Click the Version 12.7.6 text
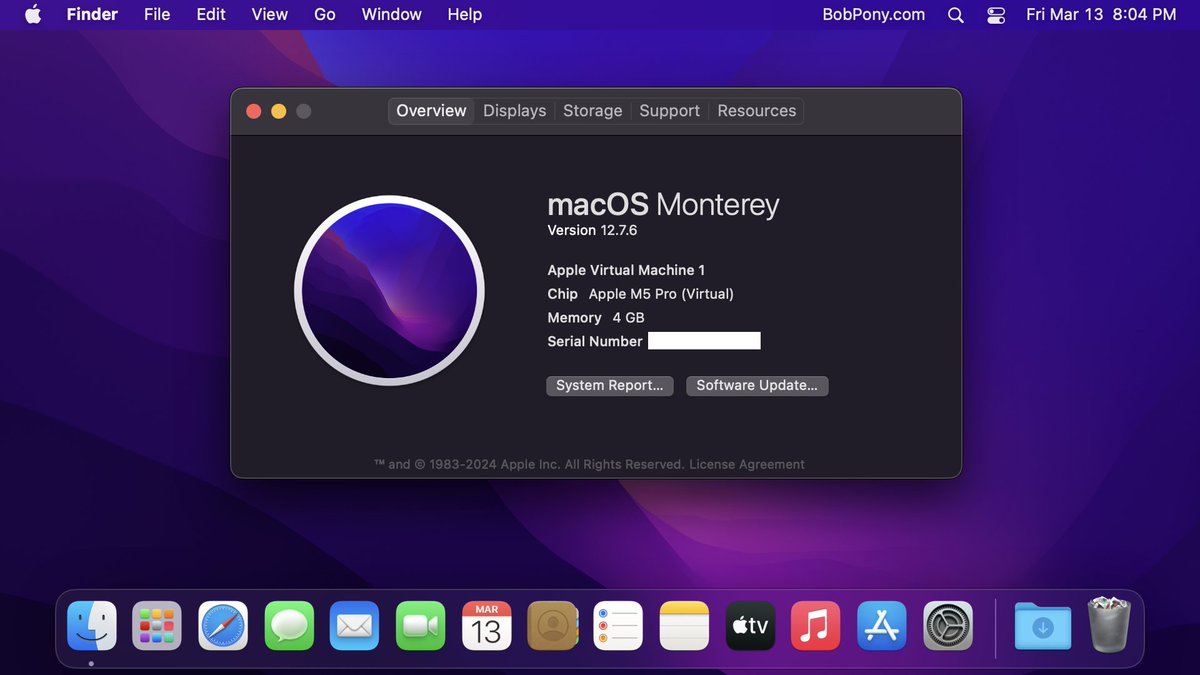 592,230
